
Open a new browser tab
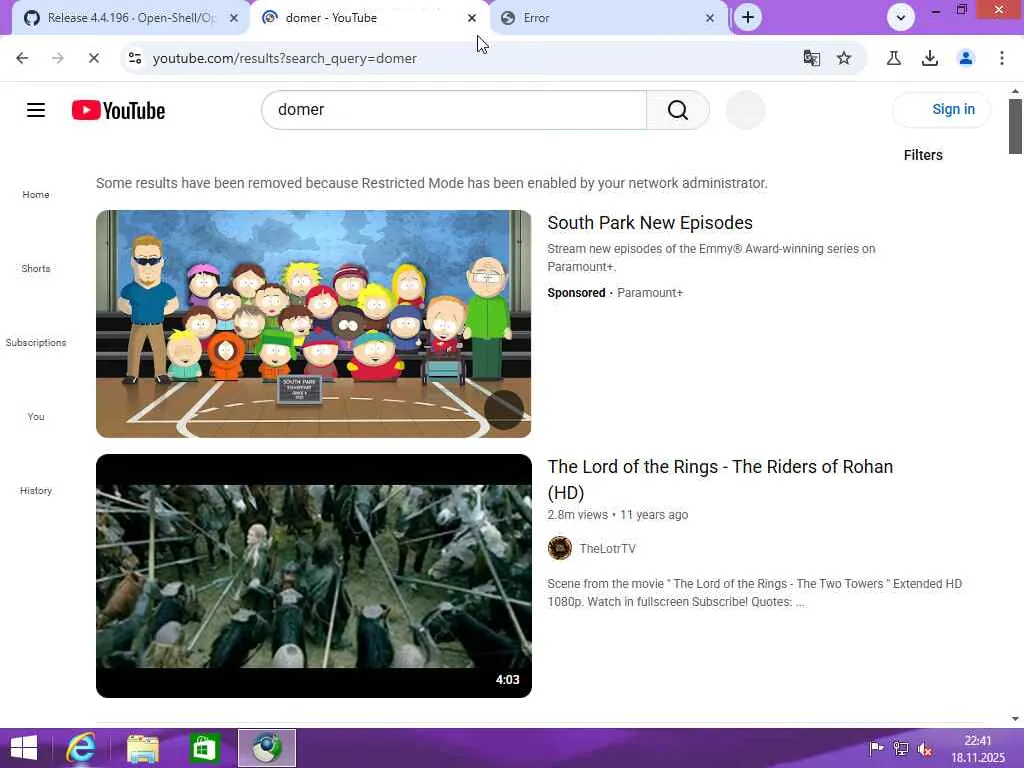[748, 18]
